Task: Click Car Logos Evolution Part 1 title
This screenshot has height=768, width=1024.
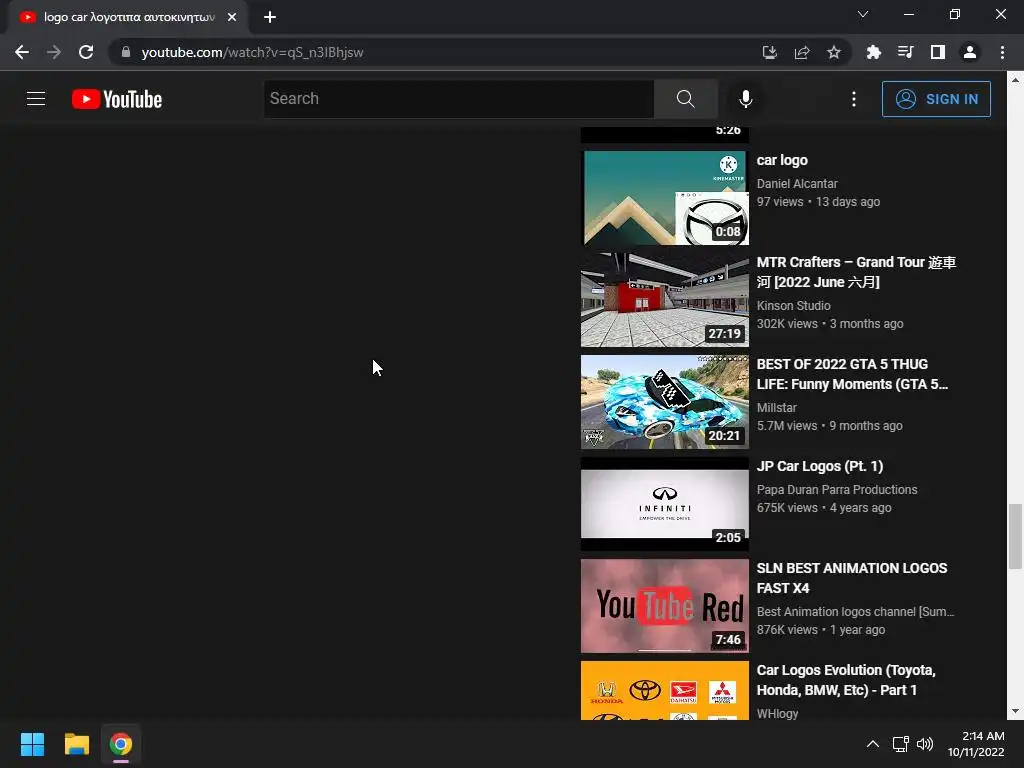Action: tap(846, 680)
